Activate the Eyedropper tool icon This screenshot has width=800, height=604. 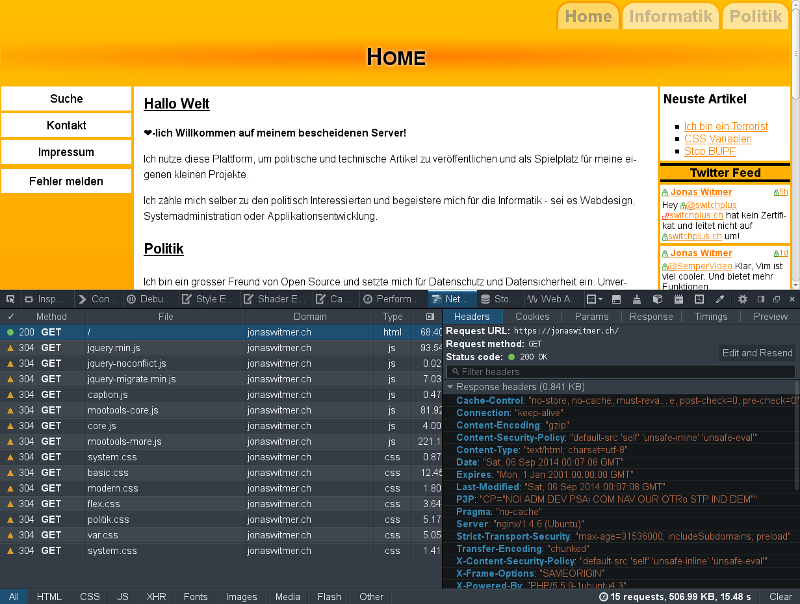click(x=720, y=298)
